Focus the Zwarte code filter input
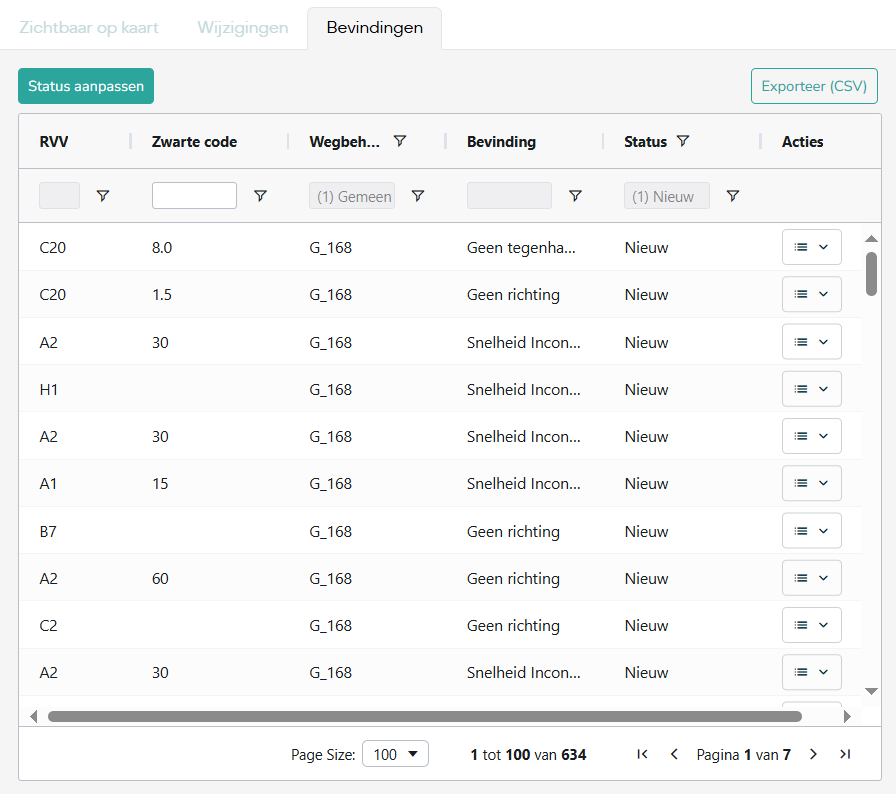 [x=194, y=195]
